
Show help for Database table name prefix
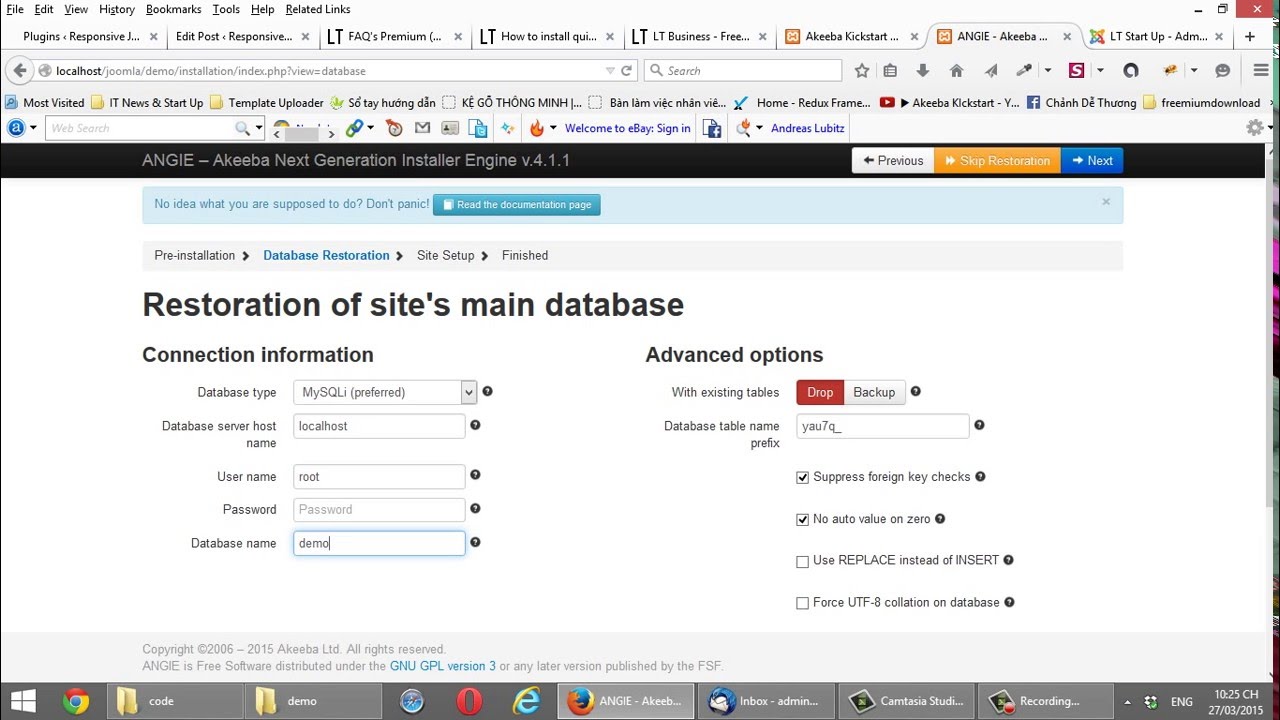(979, 425)
